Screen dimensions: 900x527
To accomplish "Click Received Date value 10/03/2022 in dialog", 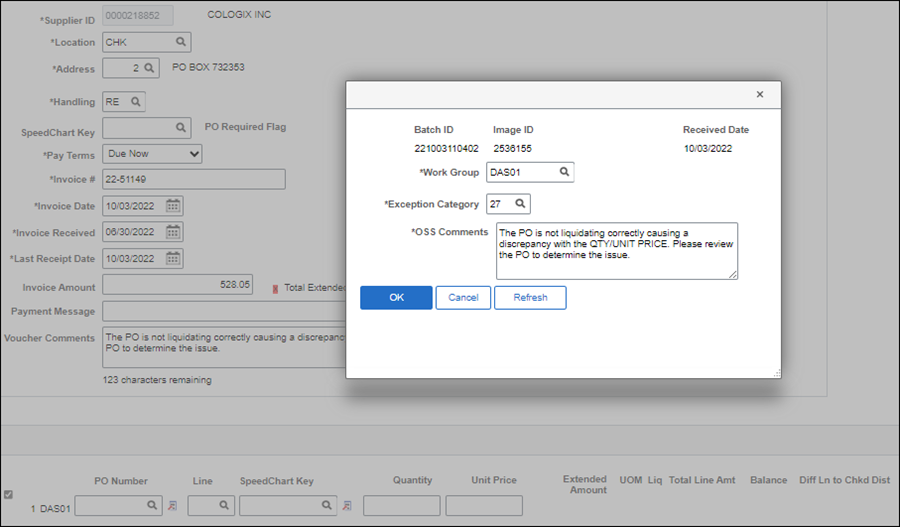I will tap(708, 149).
